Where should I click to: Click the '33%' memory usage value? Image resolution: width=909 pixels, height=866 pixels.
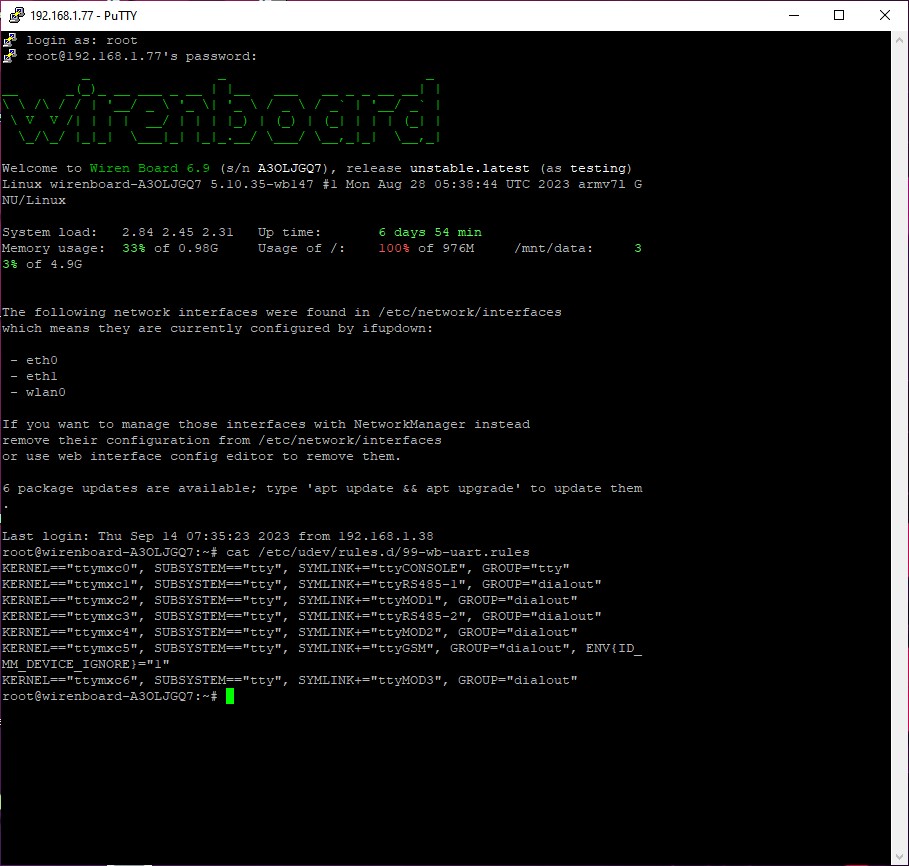[133, 248]
